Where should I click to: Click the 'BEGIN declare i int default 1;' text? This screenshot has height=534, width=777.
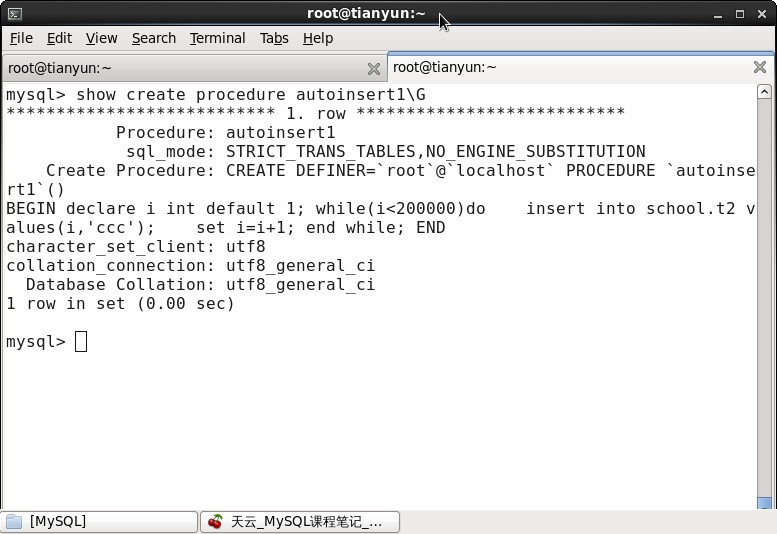156,209
